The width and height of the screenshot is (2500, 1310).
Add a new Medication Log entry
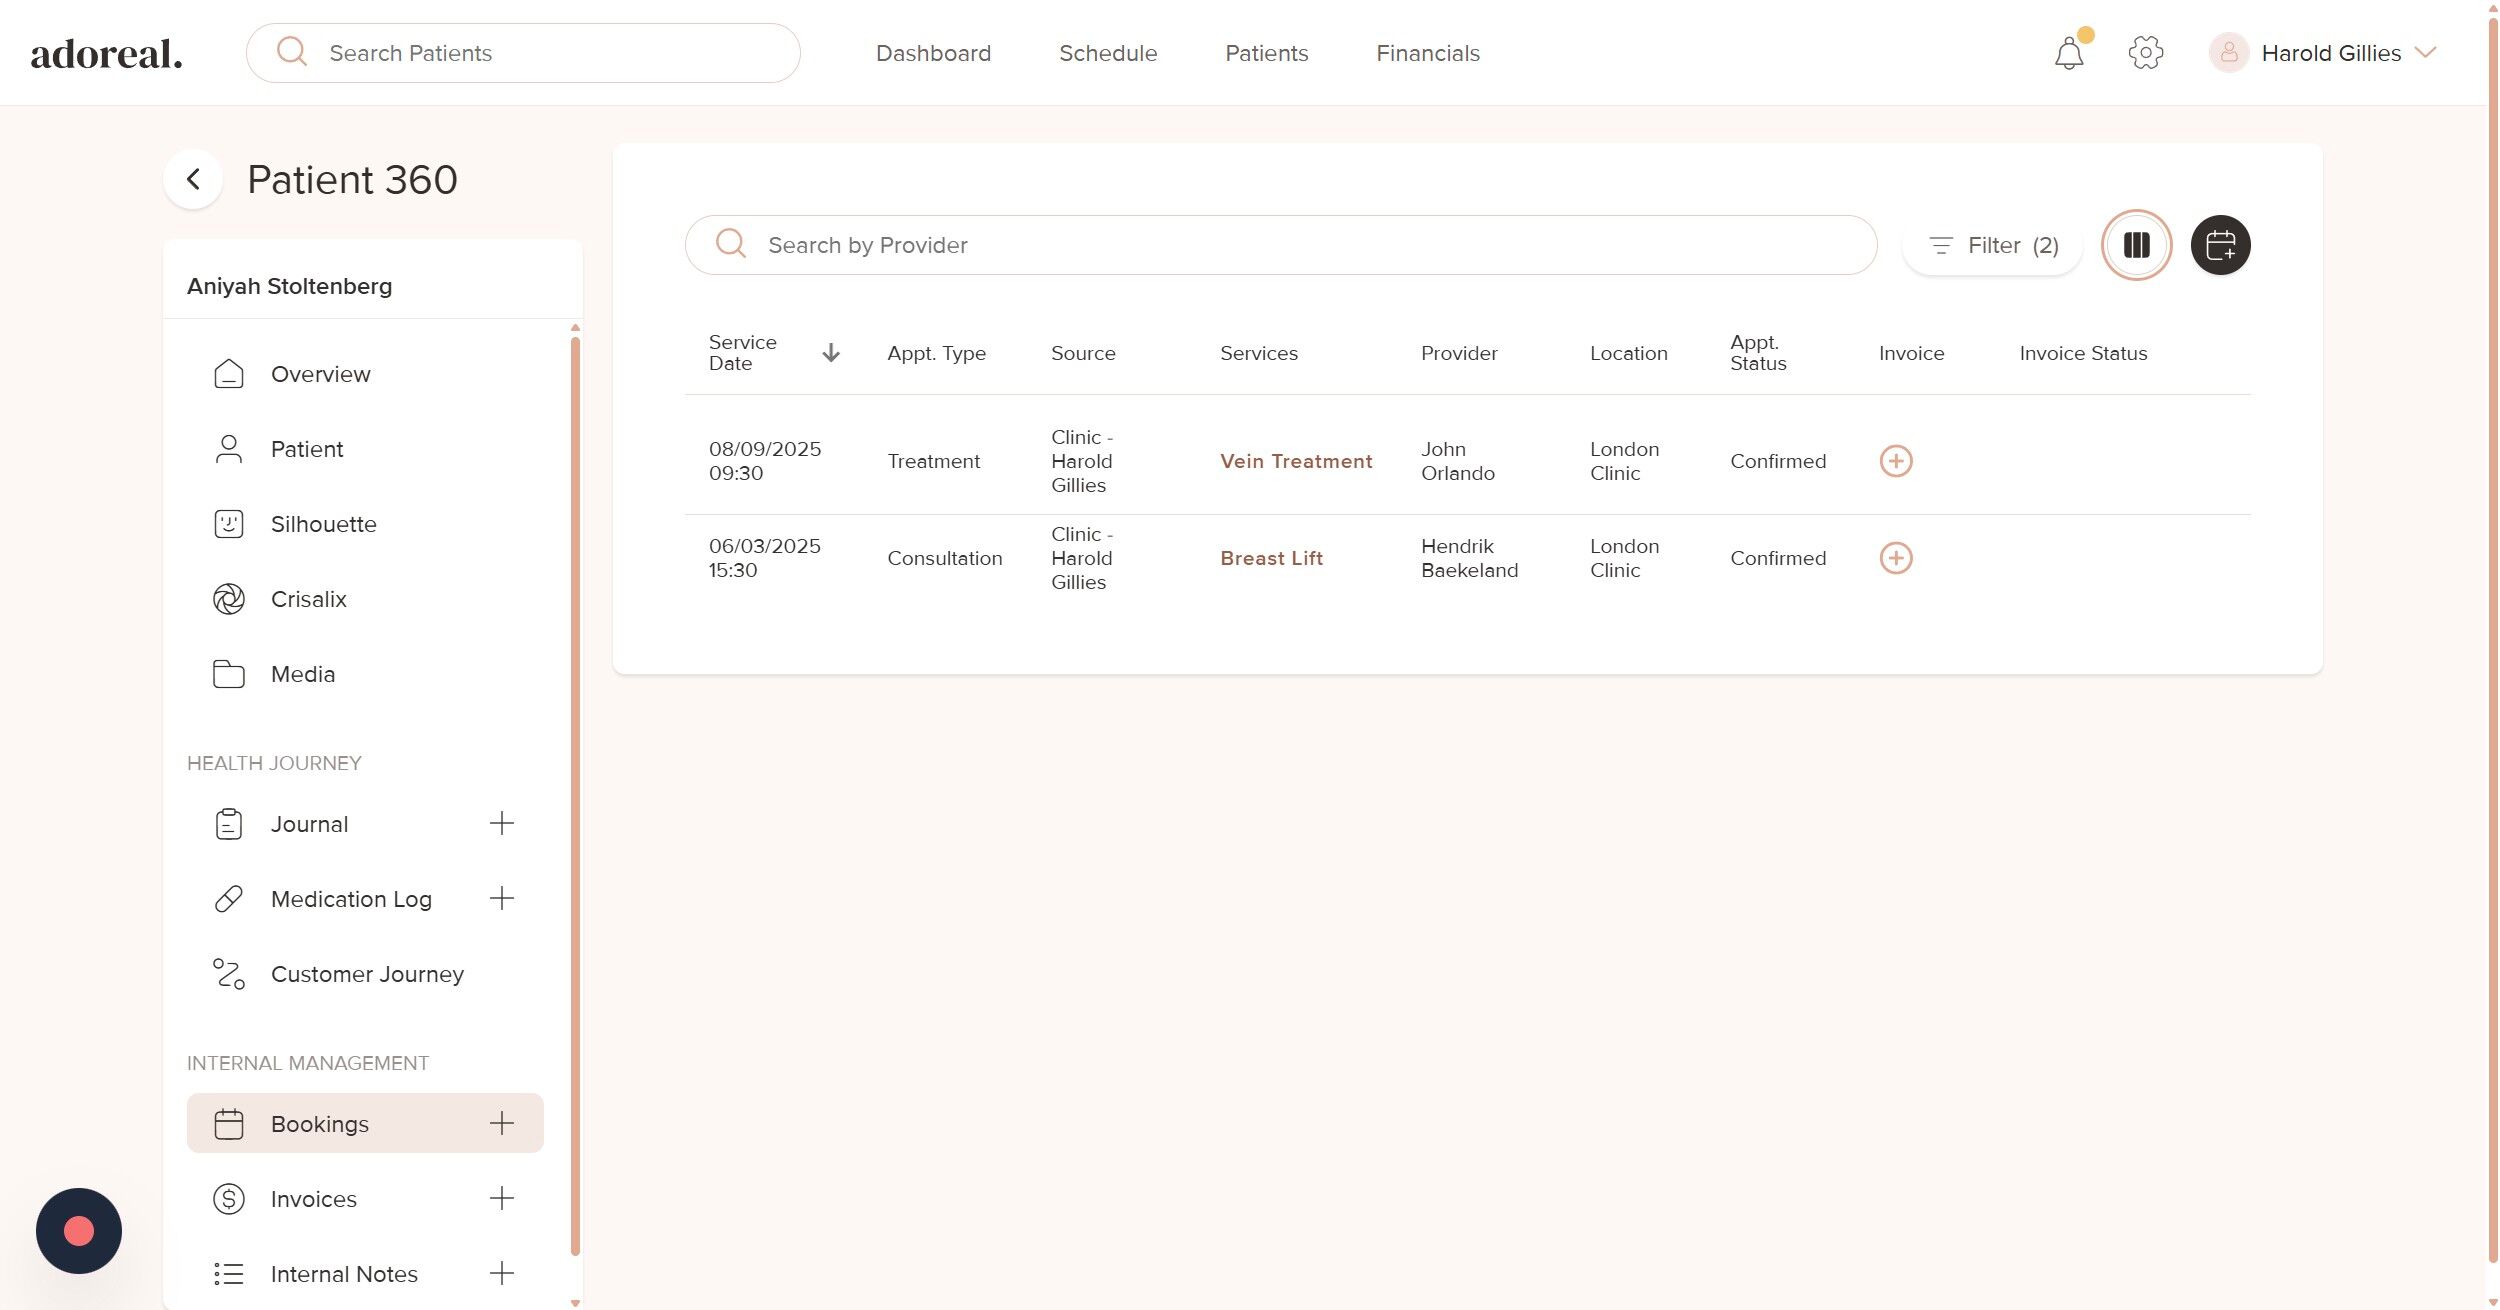point(501,898)
